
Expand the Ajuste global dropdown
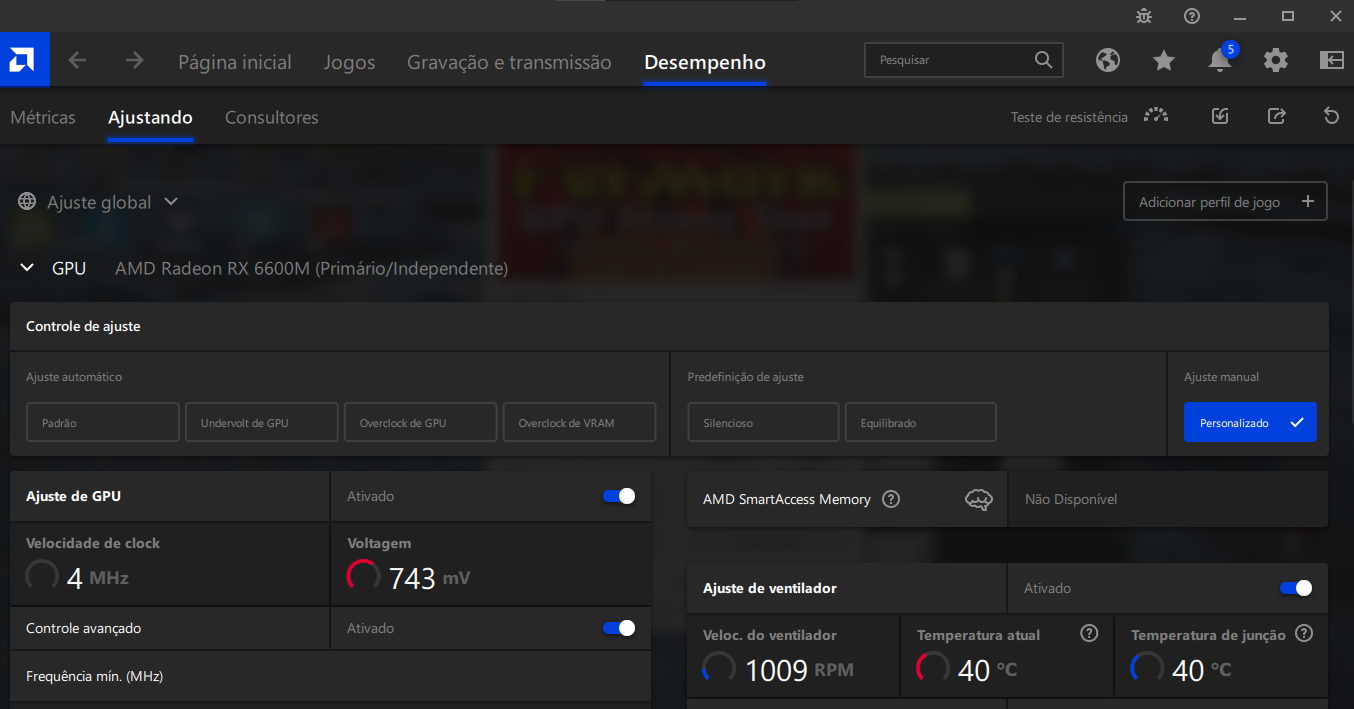pyautogui.click(x=171, y=201)
